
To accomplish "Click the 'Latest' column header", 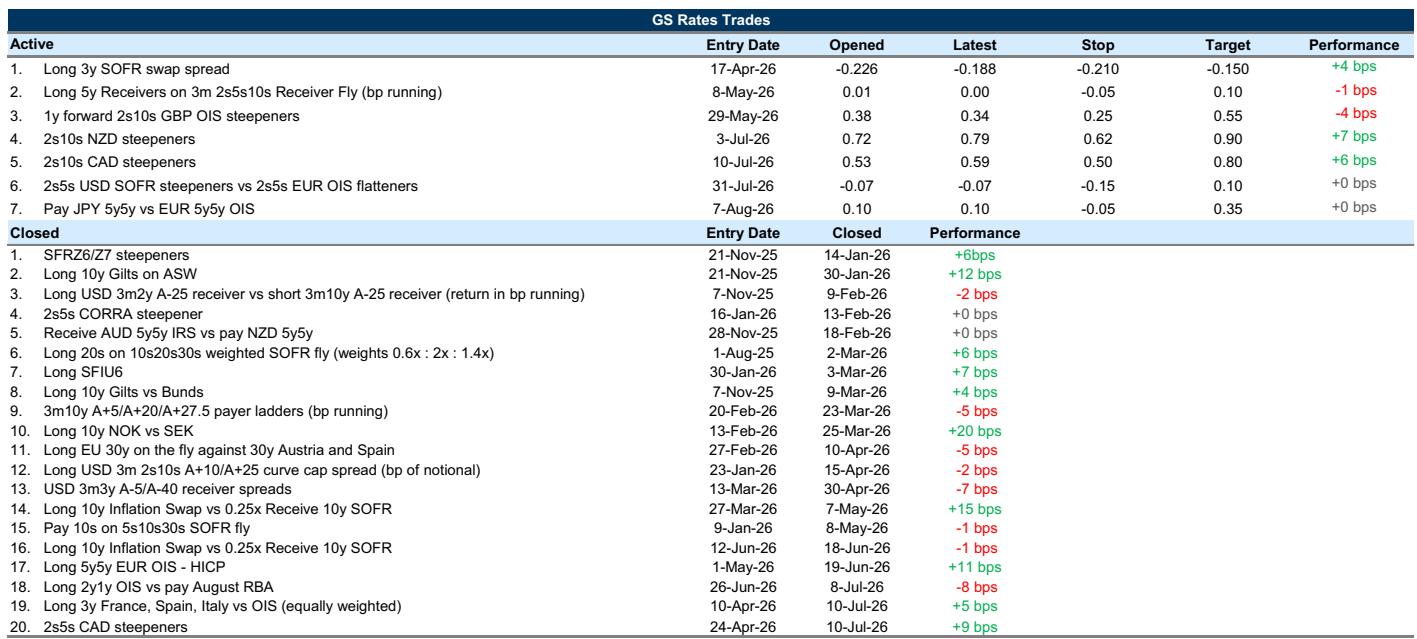I will click(976, 45).
